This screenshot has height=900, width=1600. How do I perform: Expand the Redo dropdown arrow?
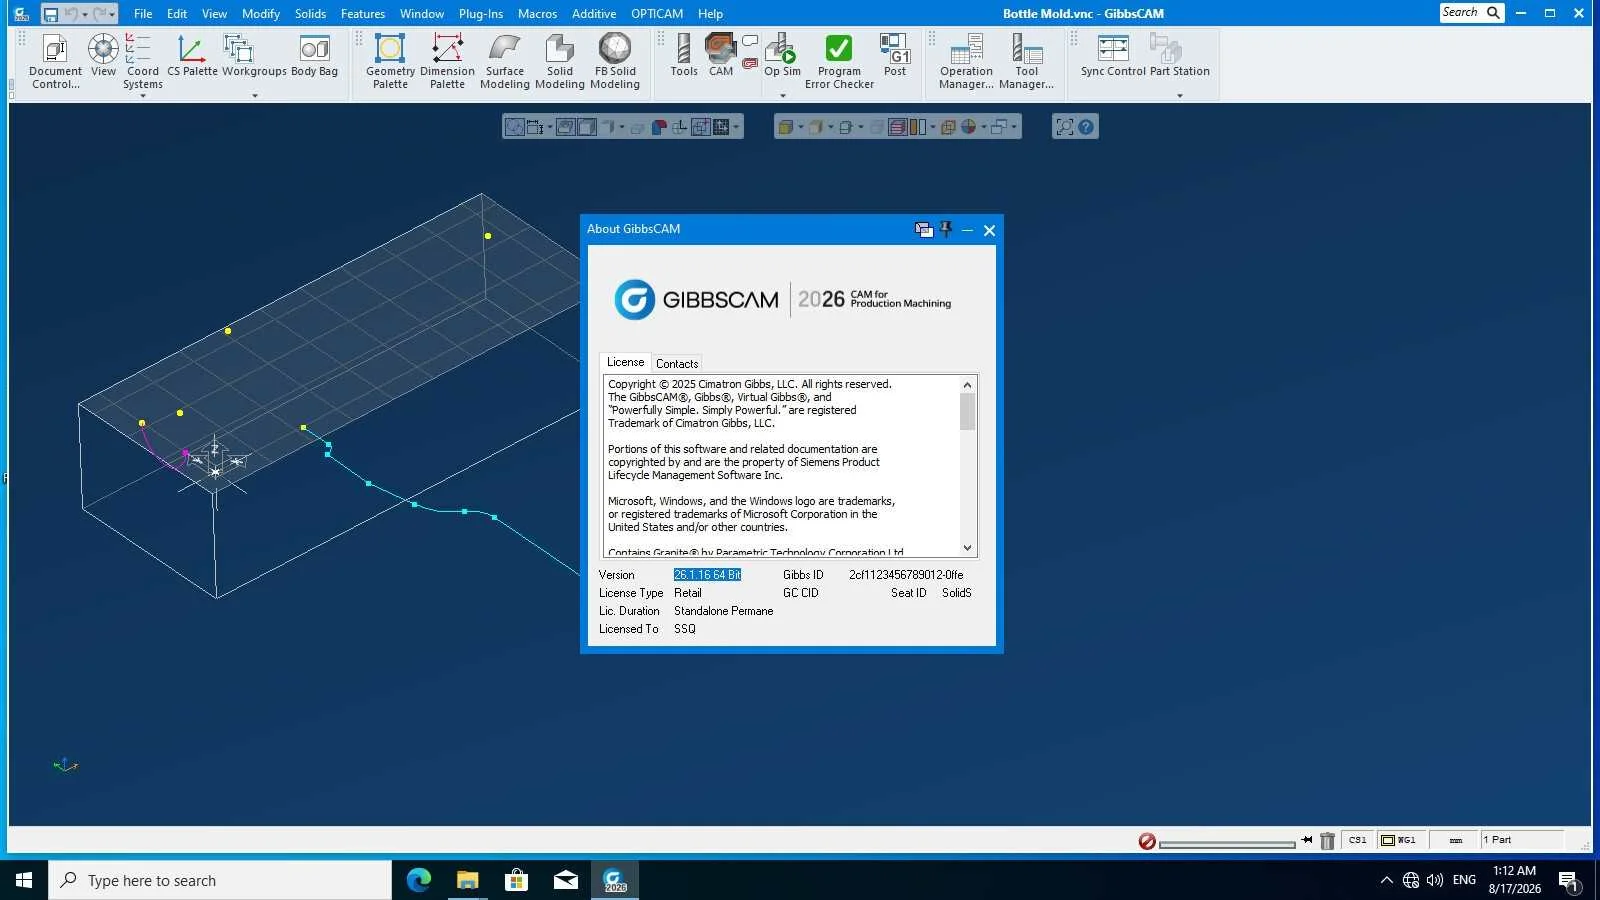click(x=112, y=14)
